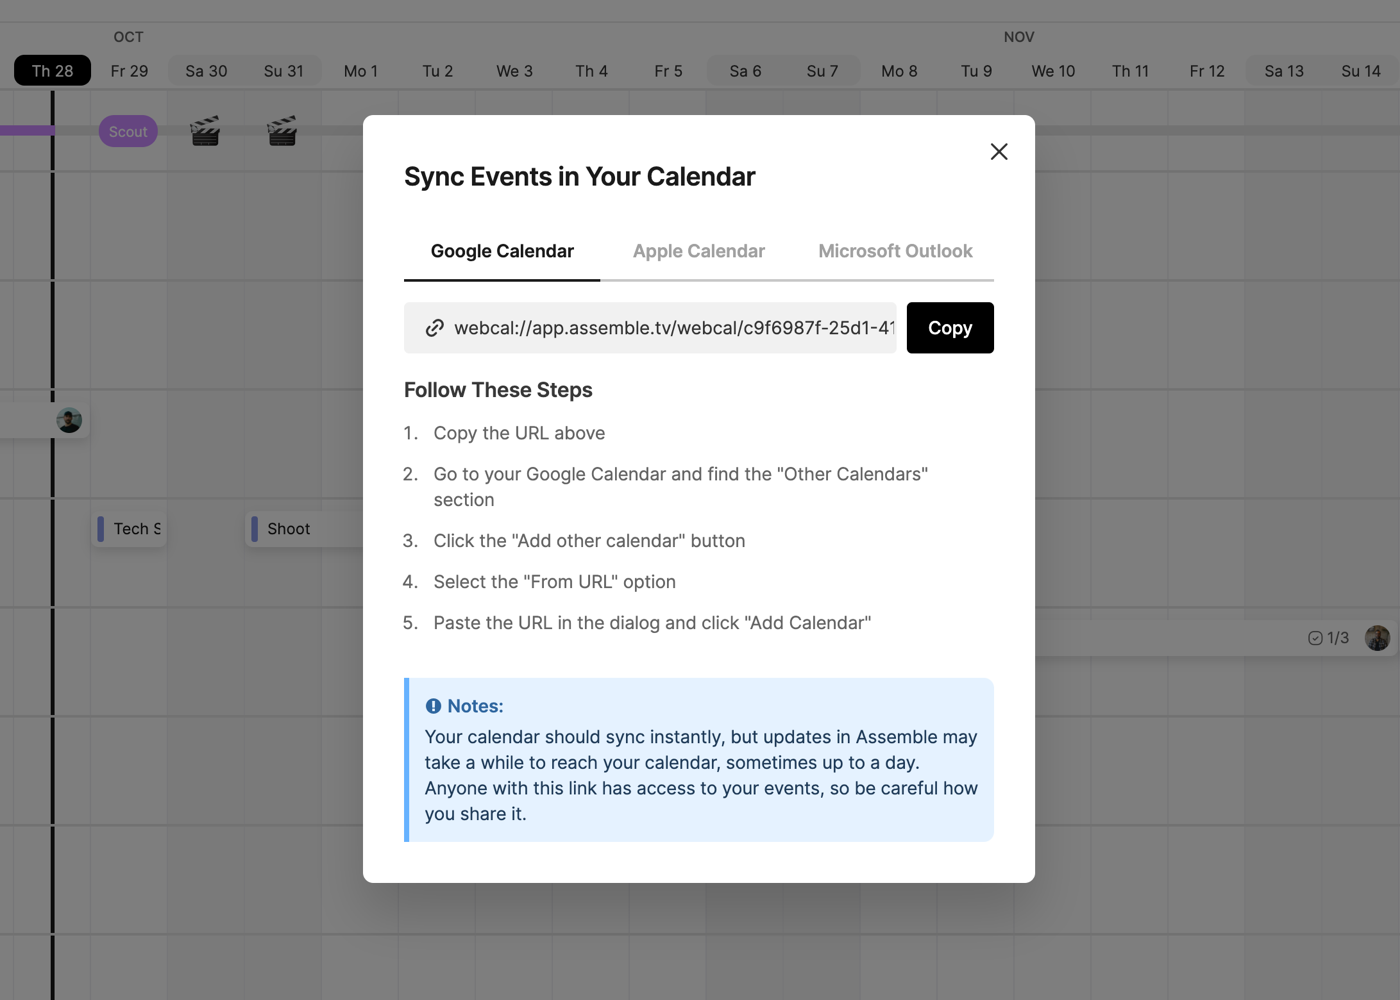Jump to Su 14 date column
The image size is (1400, 1000).
(1360, 71)
